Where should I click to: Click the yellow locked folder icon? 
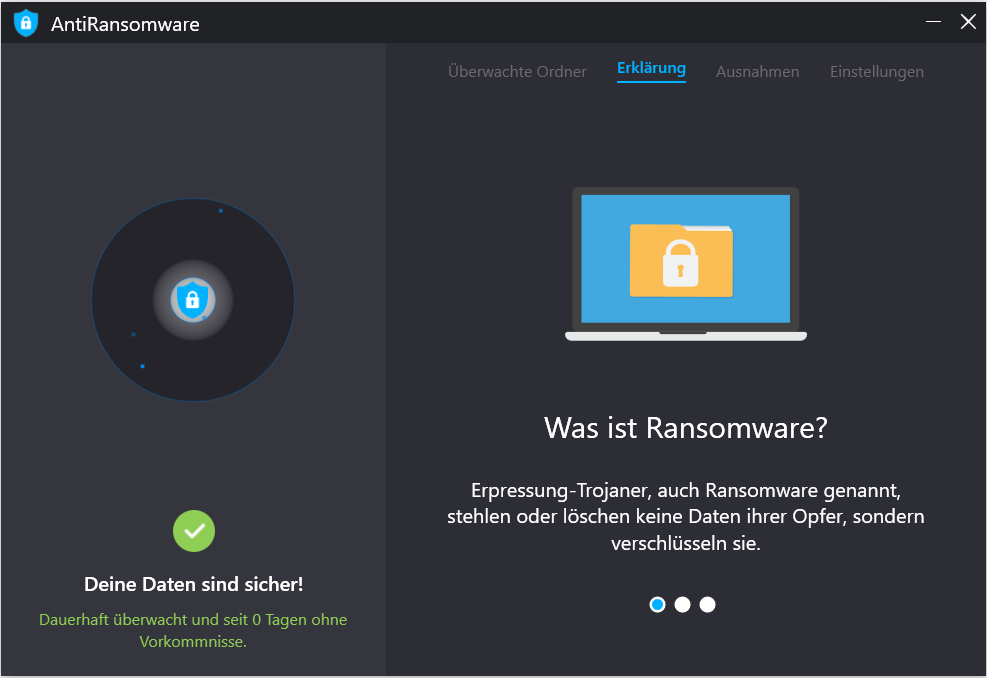click(x=680, y=261)
